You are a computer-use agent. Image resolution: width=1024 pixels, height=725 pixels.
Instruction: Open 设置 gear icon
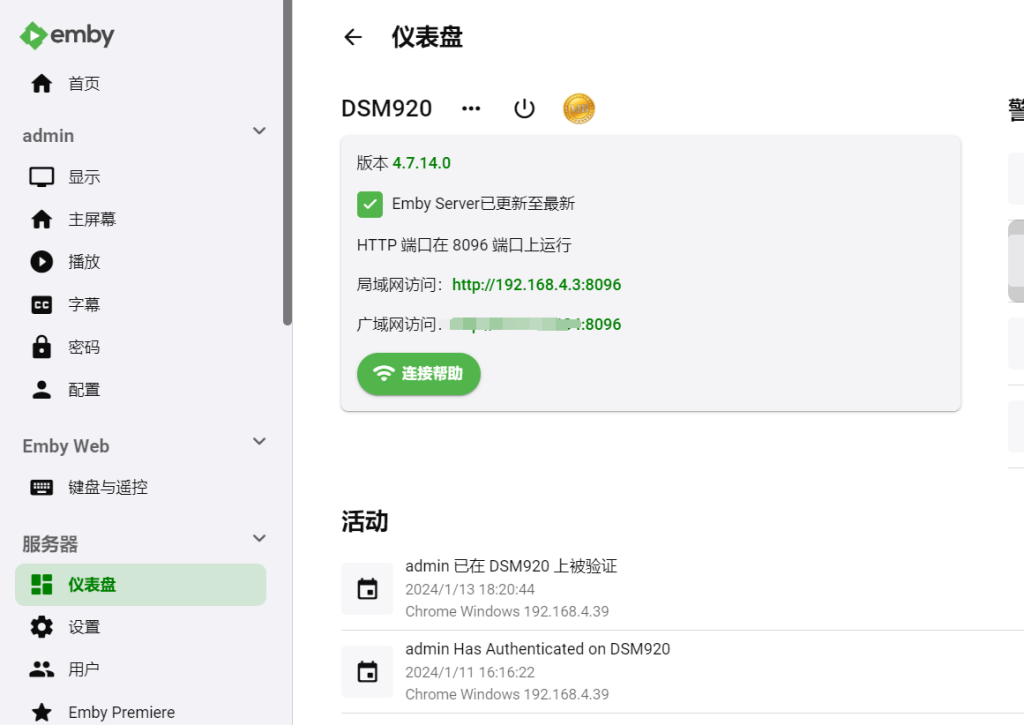[42, 627]
